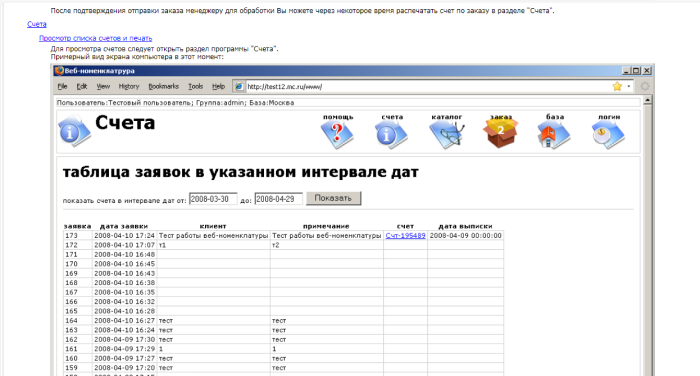Click the т2 note cell
Screen dimensions: 700x376
click(326, 245)
